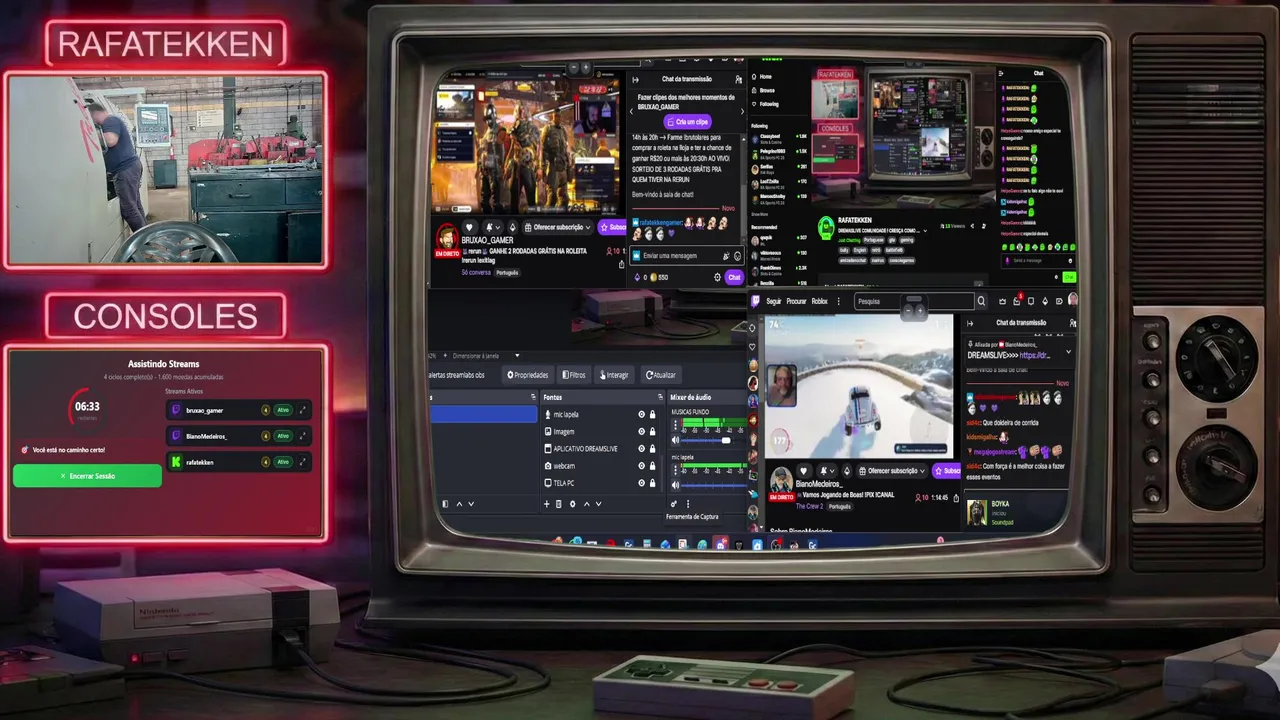Open notification bell dropdown for BRUXAO_GAMER

click(x=493, y=227)
